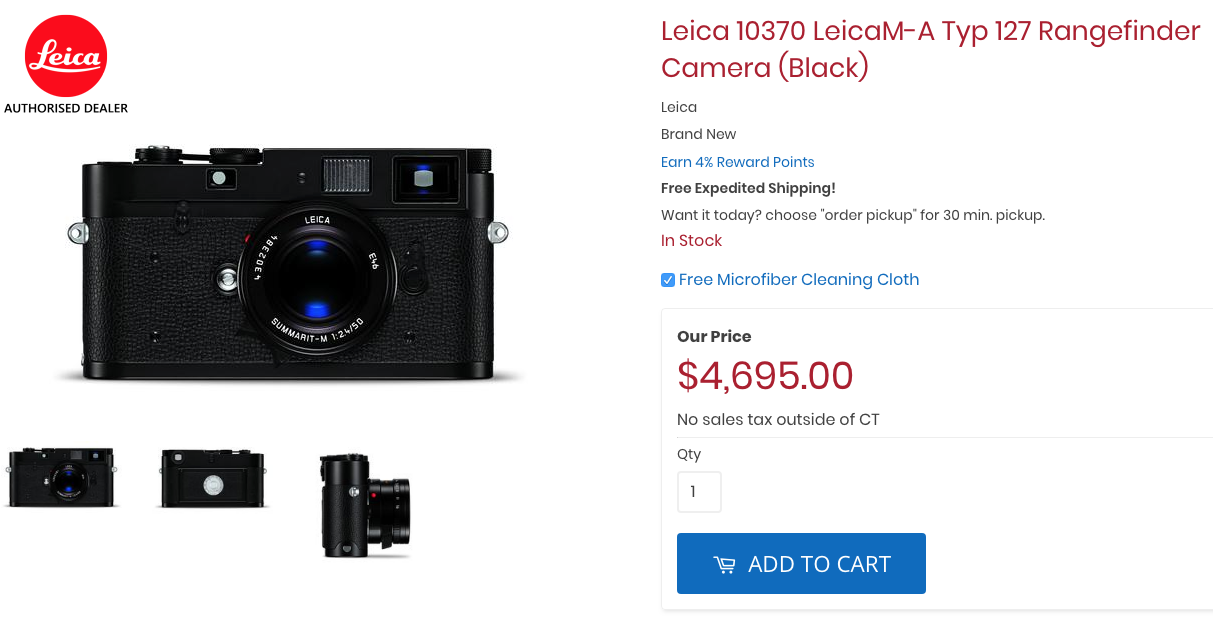Click the red Leica logo

(x=66, y=56)
